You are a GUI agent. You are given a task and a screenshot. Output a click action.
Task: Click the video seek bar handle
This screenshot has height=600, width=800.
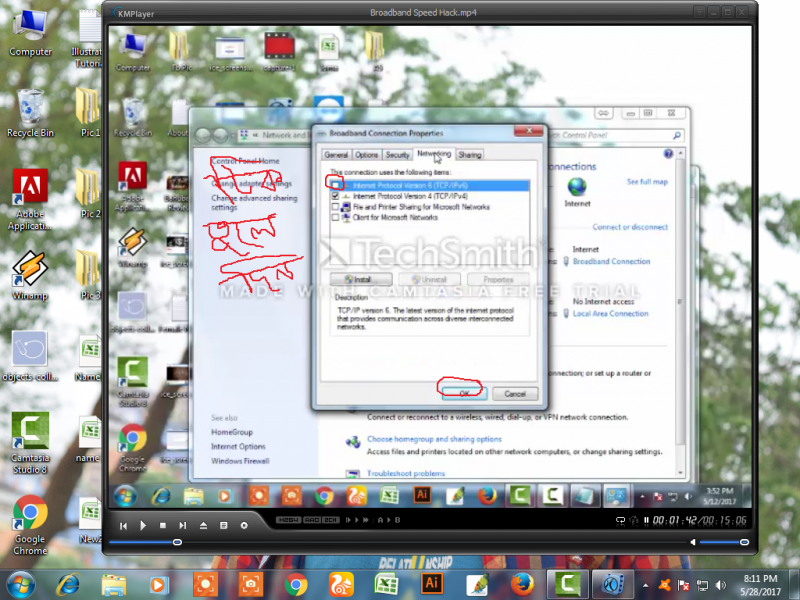177,542
